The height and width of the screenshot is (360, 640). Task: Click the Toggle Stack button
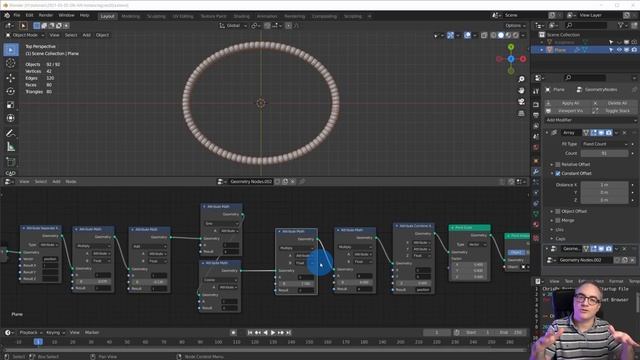point(614,111)
